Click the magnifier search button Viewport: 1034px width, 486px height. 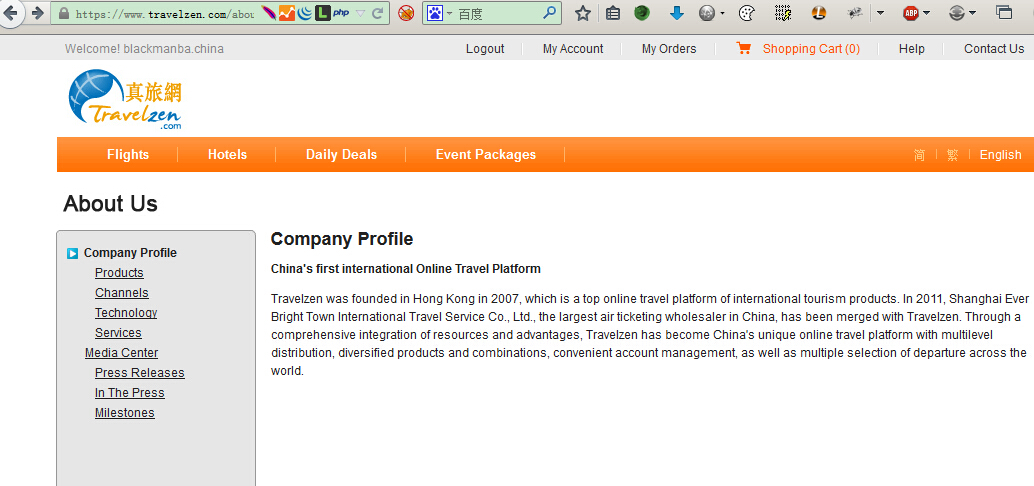(549, 13)
